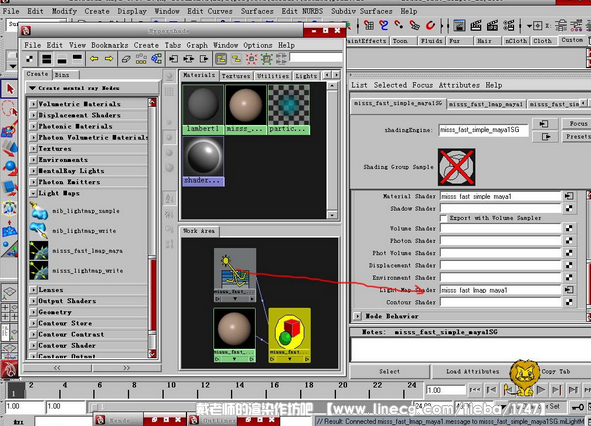
Task: Select the yellow shading group node
Action: 289,335
